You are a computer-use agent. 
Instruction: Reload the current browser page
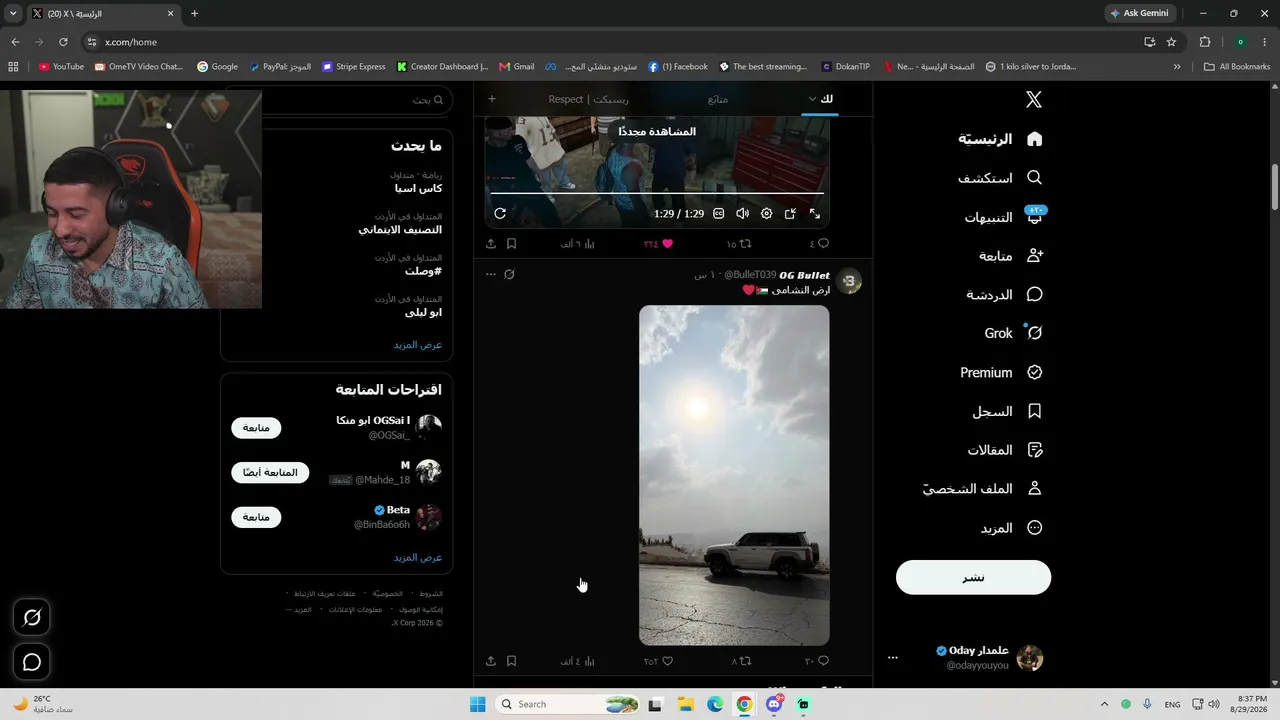tap(63, 42)
